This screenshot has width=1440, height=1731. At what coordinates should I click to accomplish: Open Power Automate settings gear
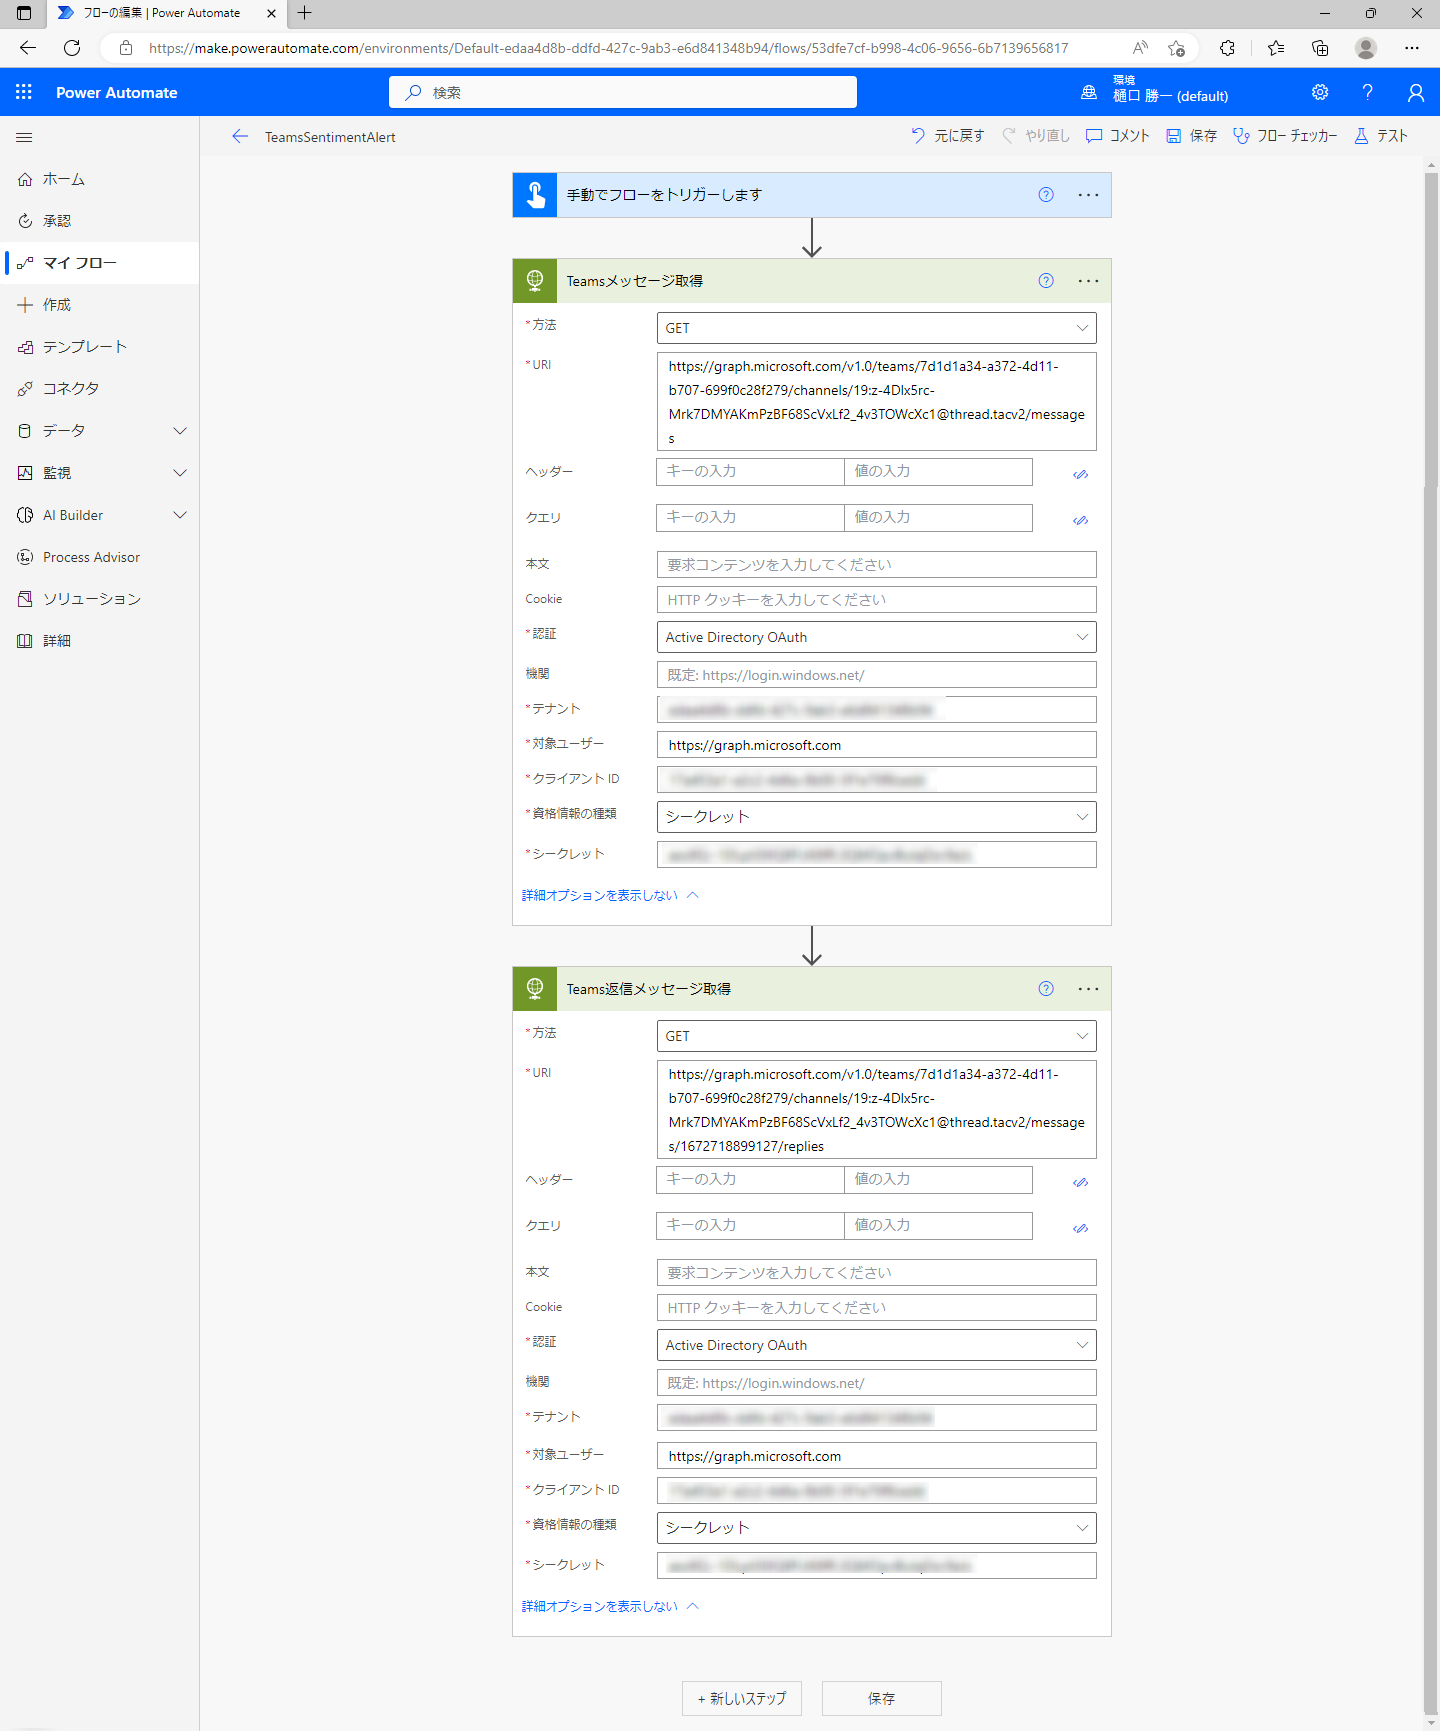pos(1320,92)
